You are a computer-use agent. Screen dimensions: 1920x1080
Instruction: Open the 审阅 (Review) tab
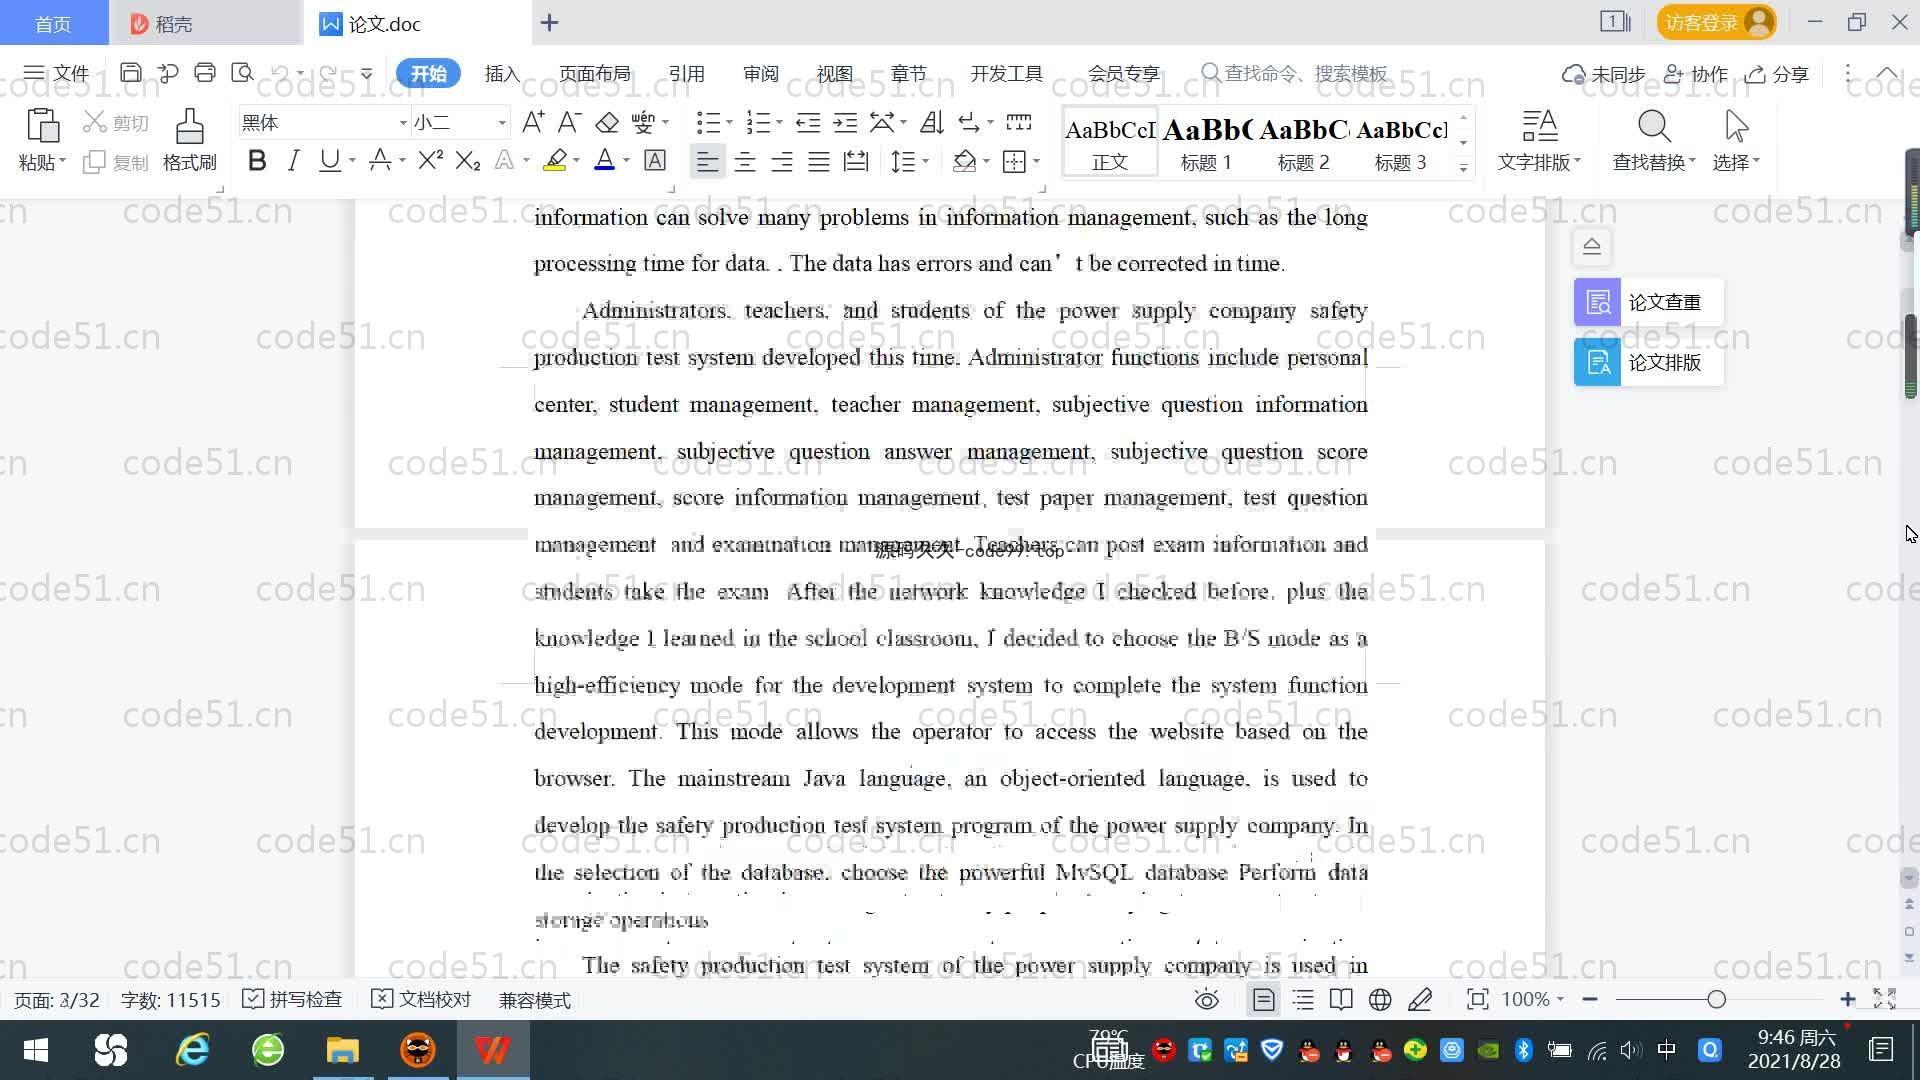point(760,74)
